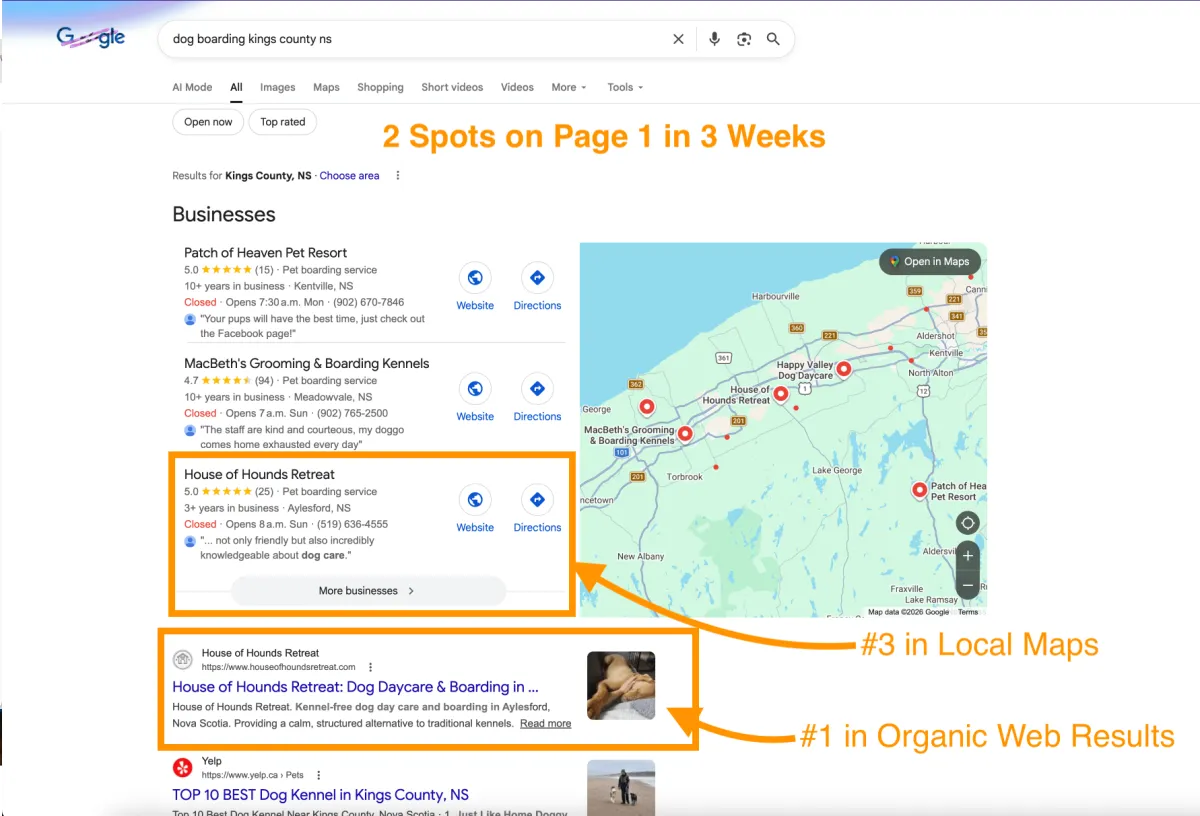Viewport: 1200px width, 816px height.
Task: Open options menu for houseofhoundsretreat.com result
Action: click(371, 667)
